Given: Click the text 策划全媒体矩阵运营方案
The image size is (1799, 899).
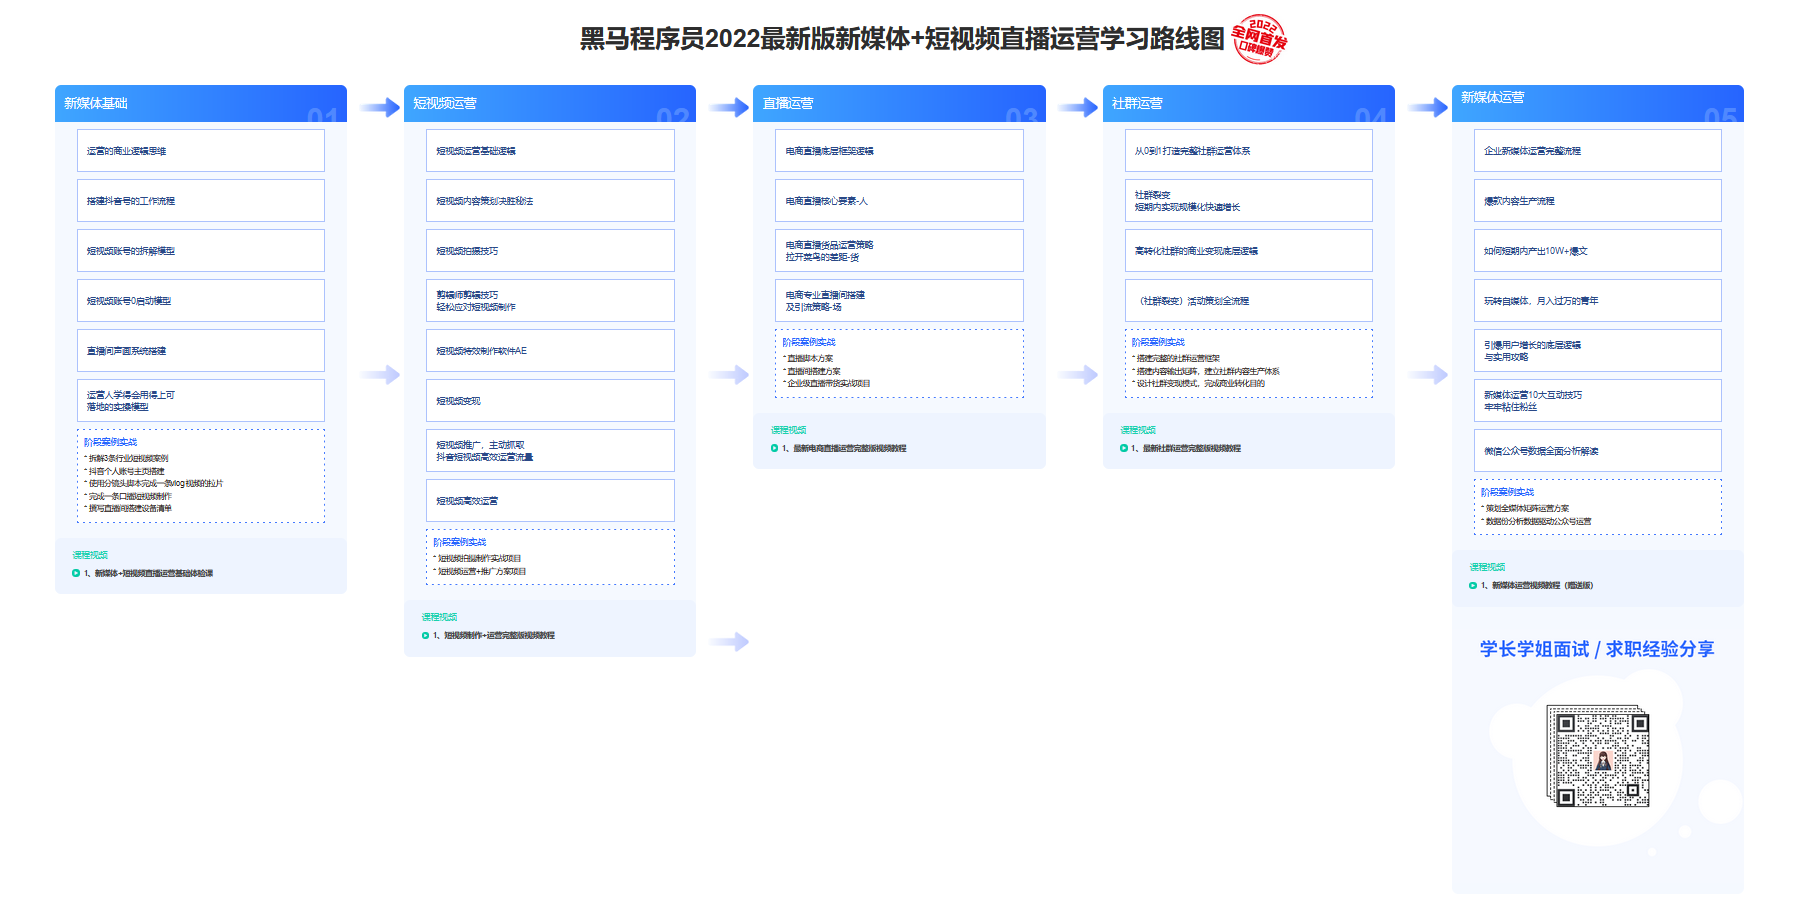Looking at the screenshot, I should [x=1527, y=508].
